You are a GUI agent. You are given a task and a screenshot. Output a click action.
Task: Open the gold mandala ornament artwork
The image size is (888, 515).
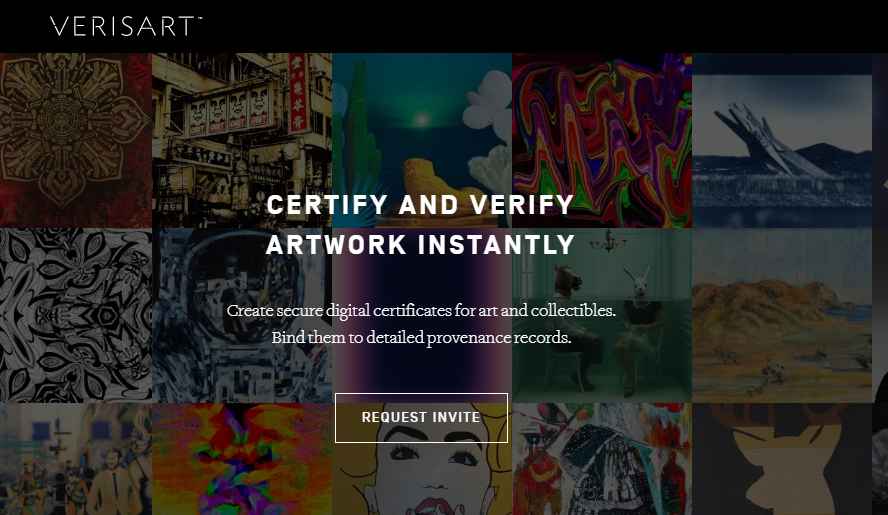tap(76, 140)
